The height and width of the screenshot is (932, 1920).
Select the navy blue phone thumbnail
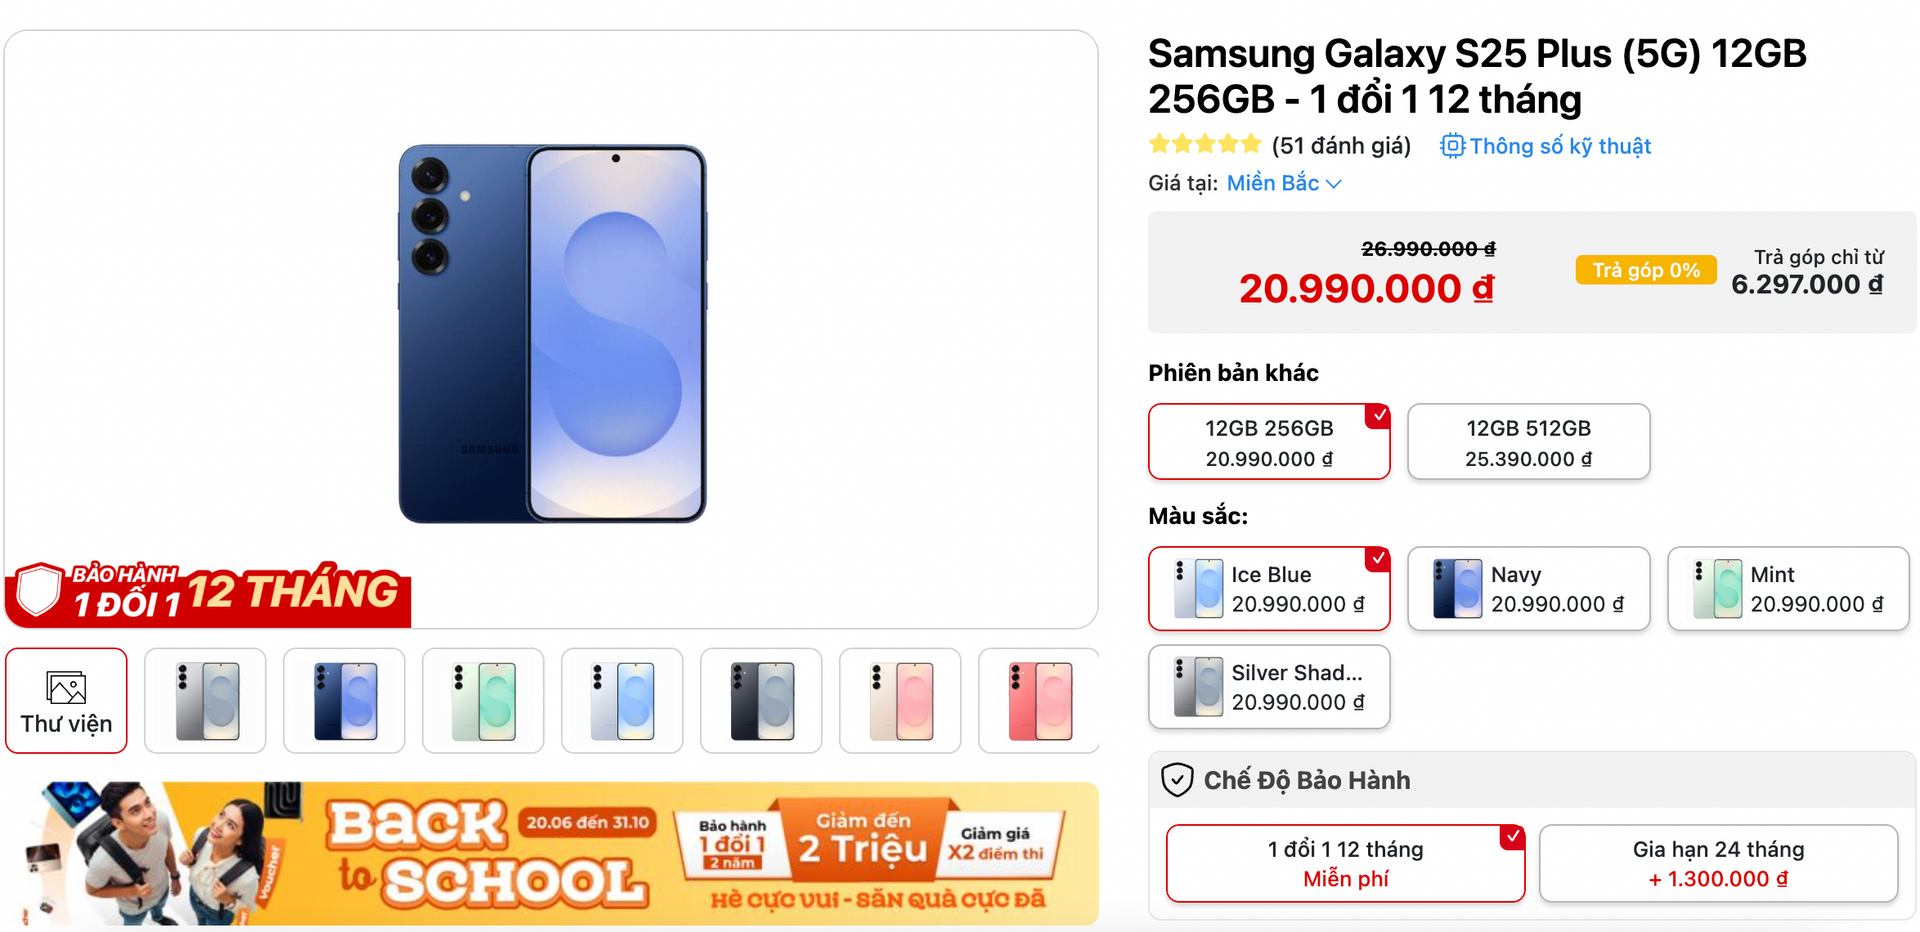pyautogui.click(x=345, y=701)
